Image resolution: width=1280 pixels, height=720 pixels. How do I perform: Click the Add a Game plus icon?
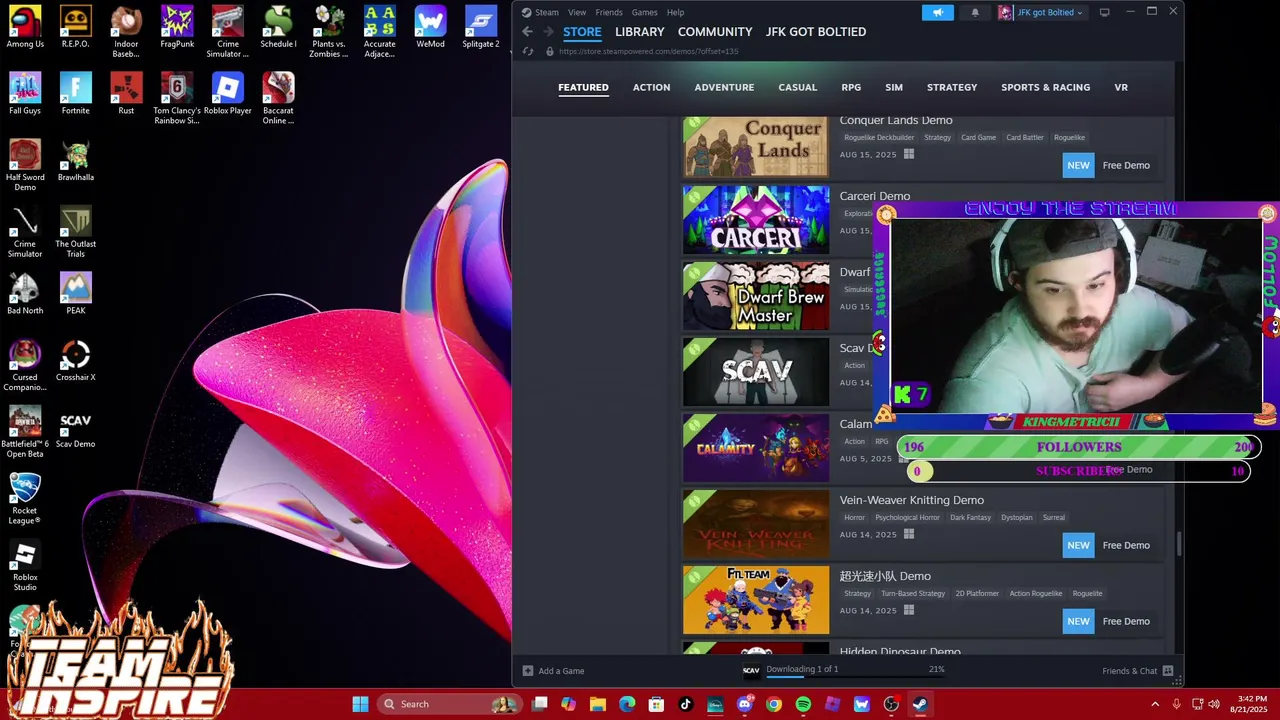point(528,671)
